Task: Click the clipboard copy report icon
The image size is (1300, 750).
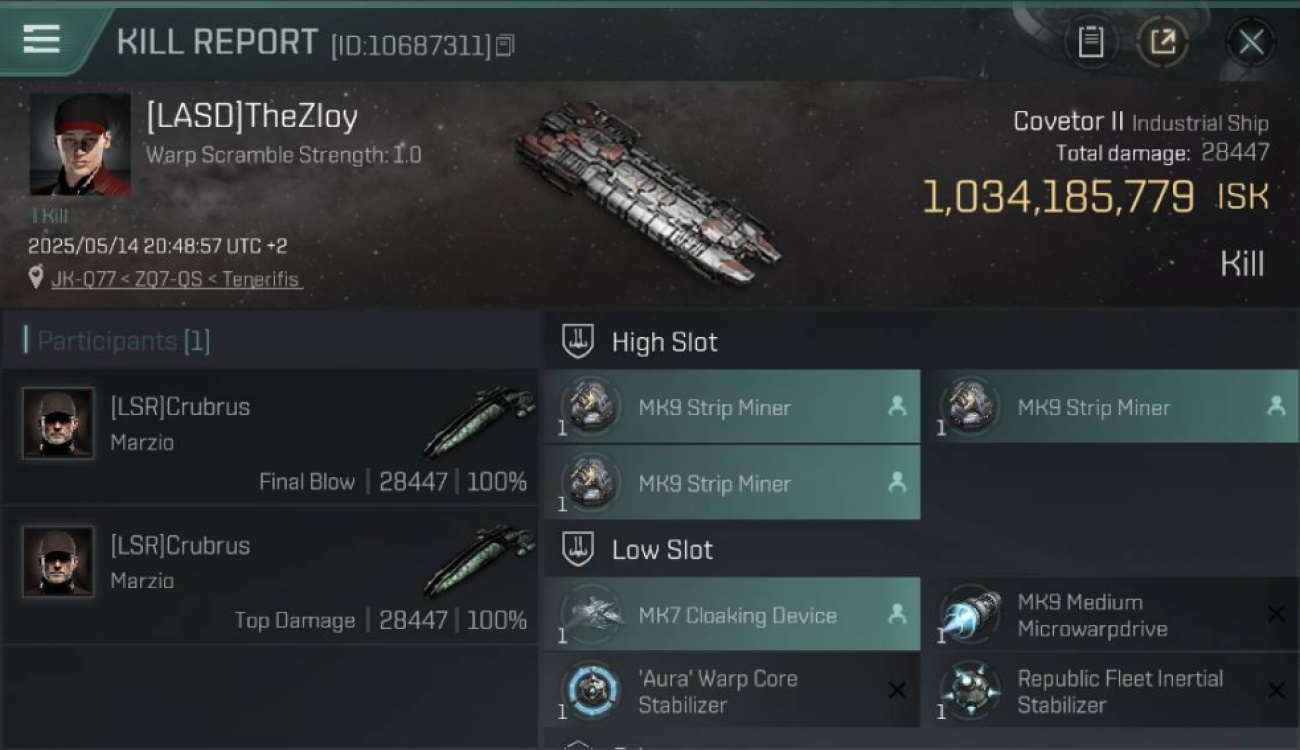Action: (1091, 42)
